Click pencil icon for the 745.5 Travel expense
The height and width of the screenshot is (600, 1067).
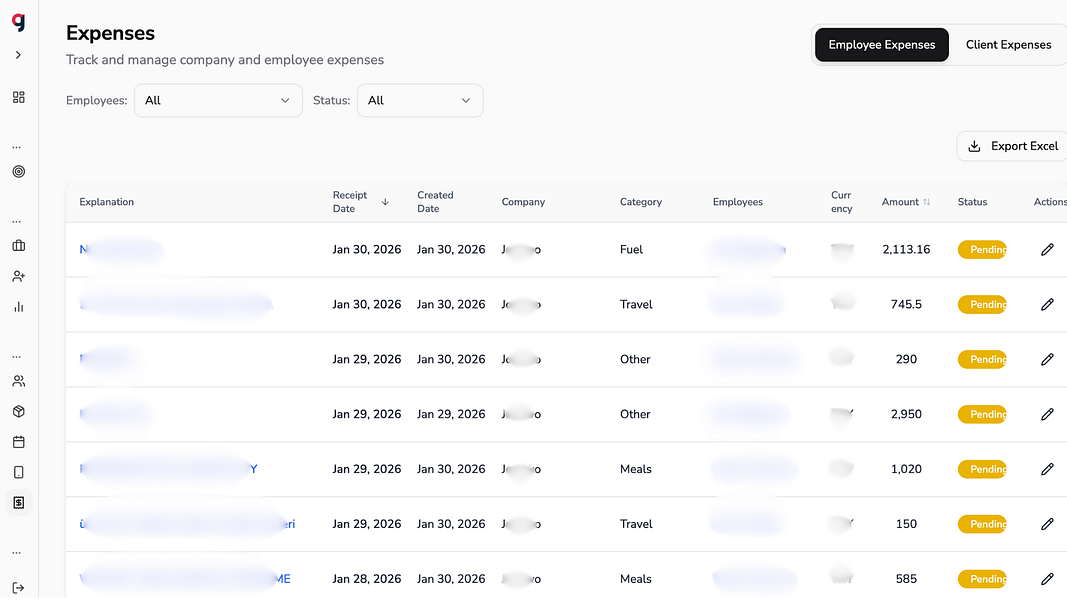coord(1047,304)
